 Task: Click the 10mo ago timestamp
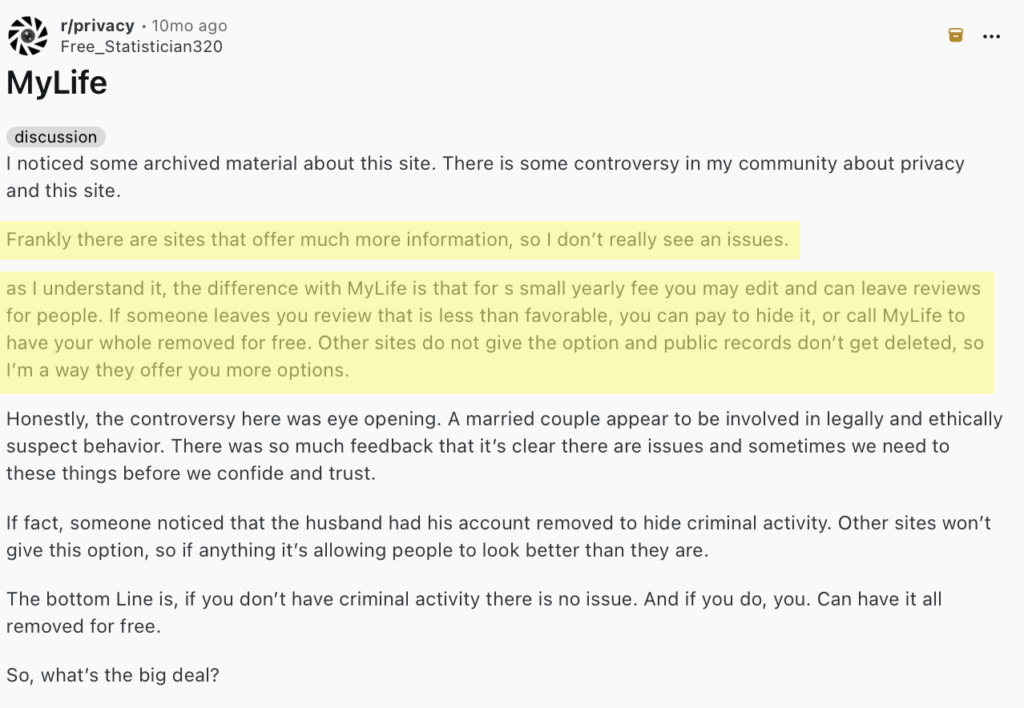[x=188, y=25]
